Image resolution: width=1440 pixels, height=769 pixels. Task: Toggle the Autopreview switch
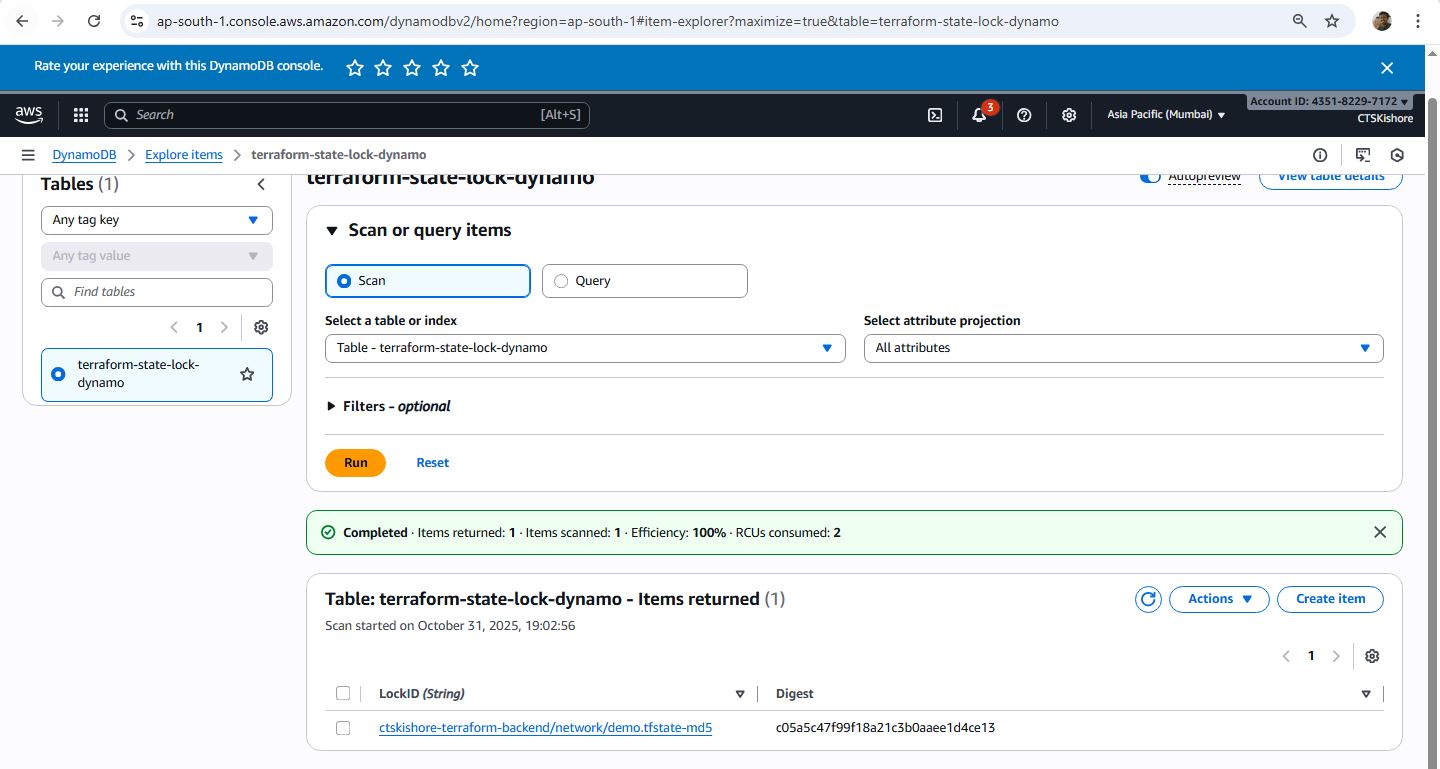click(x=1150, y=177)
